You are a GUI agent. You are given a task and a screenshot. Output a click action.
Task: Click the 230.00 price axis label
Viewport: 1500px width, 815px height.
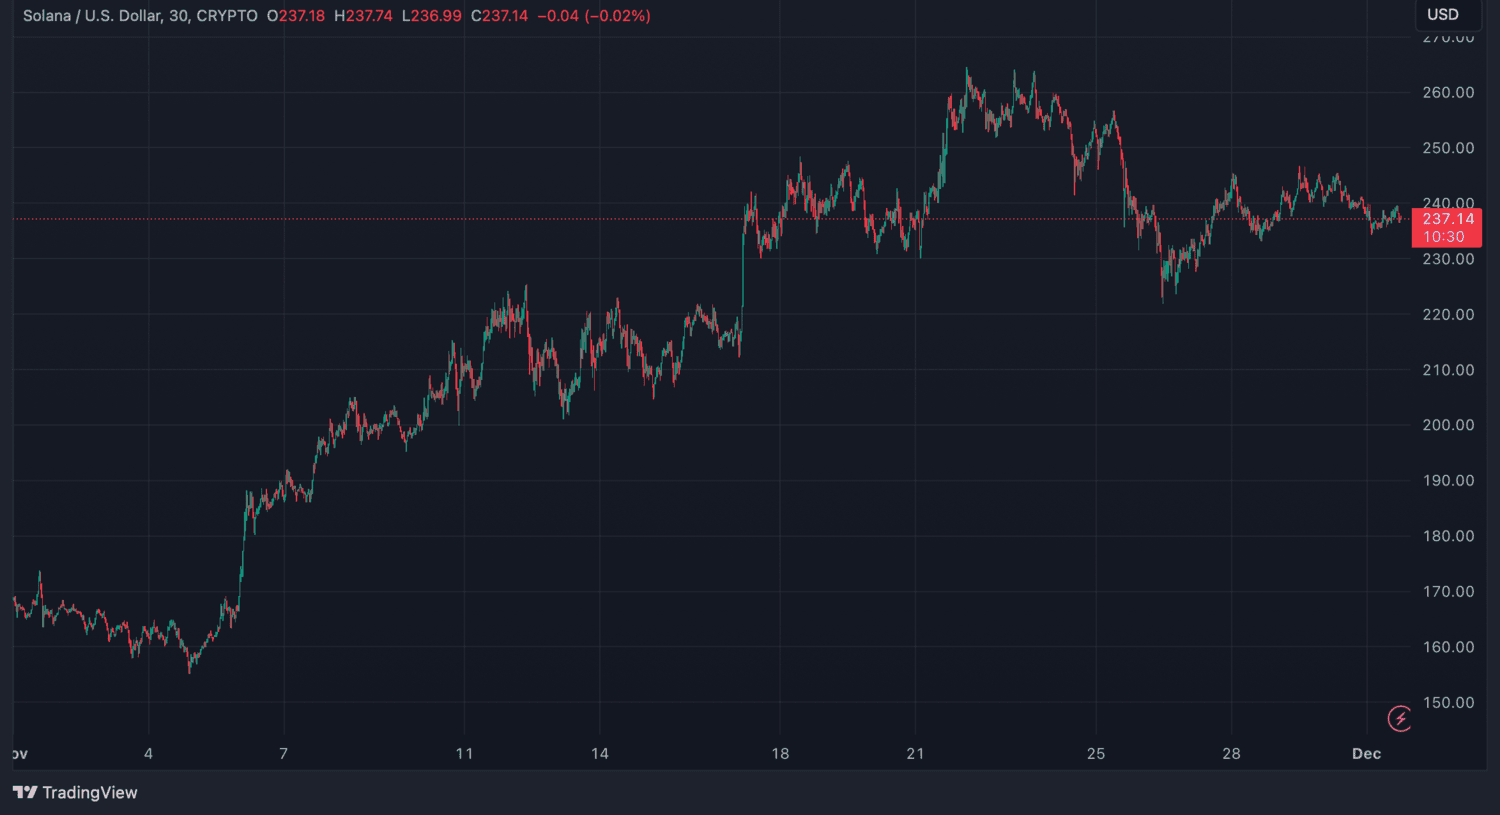click(1448, 259)
